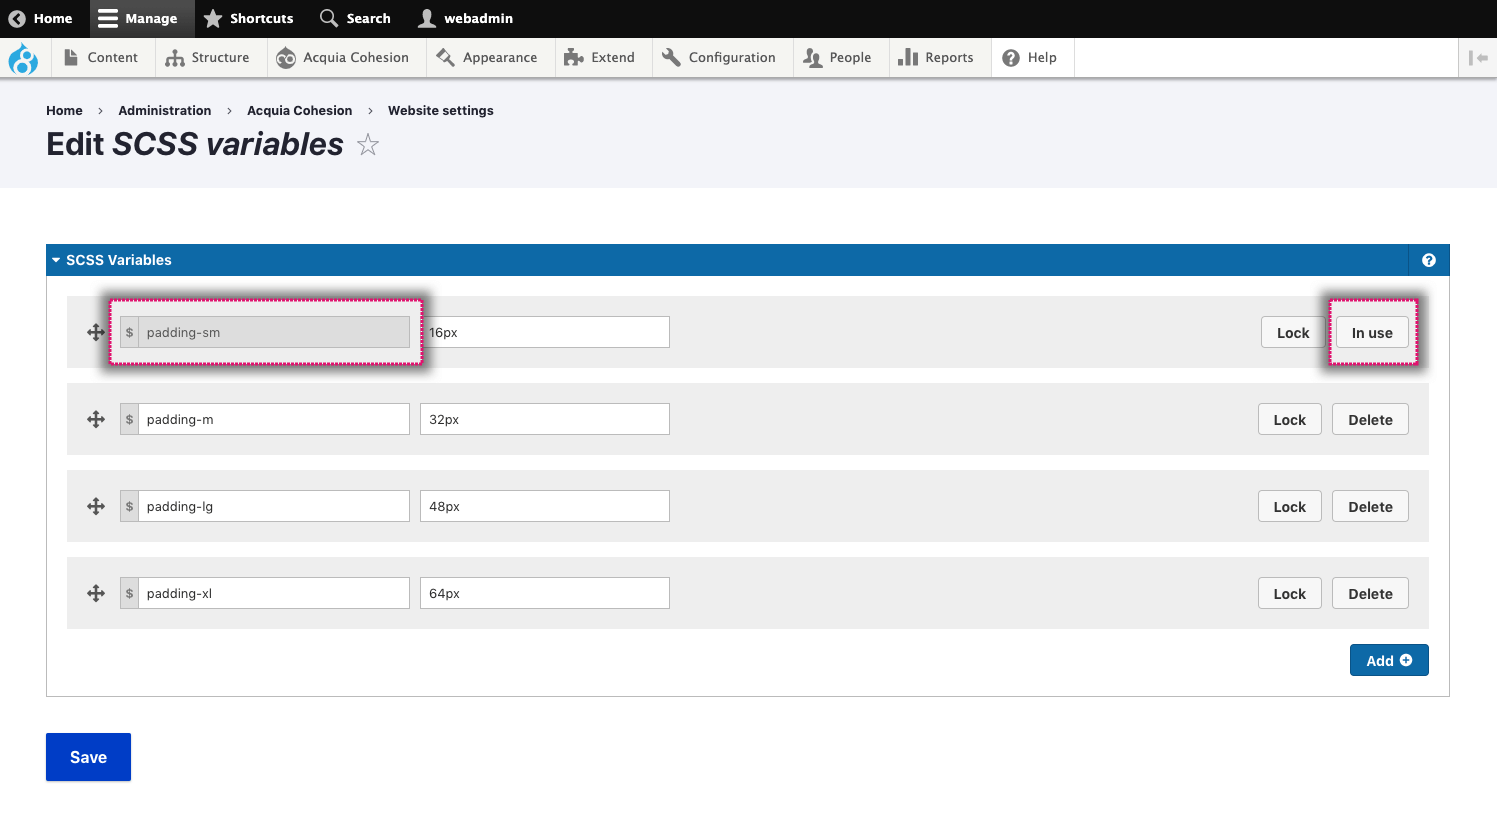Screen dimensions: 1497x815
Task: Click the star favorite icon beside page title
Action: (368, 145)
